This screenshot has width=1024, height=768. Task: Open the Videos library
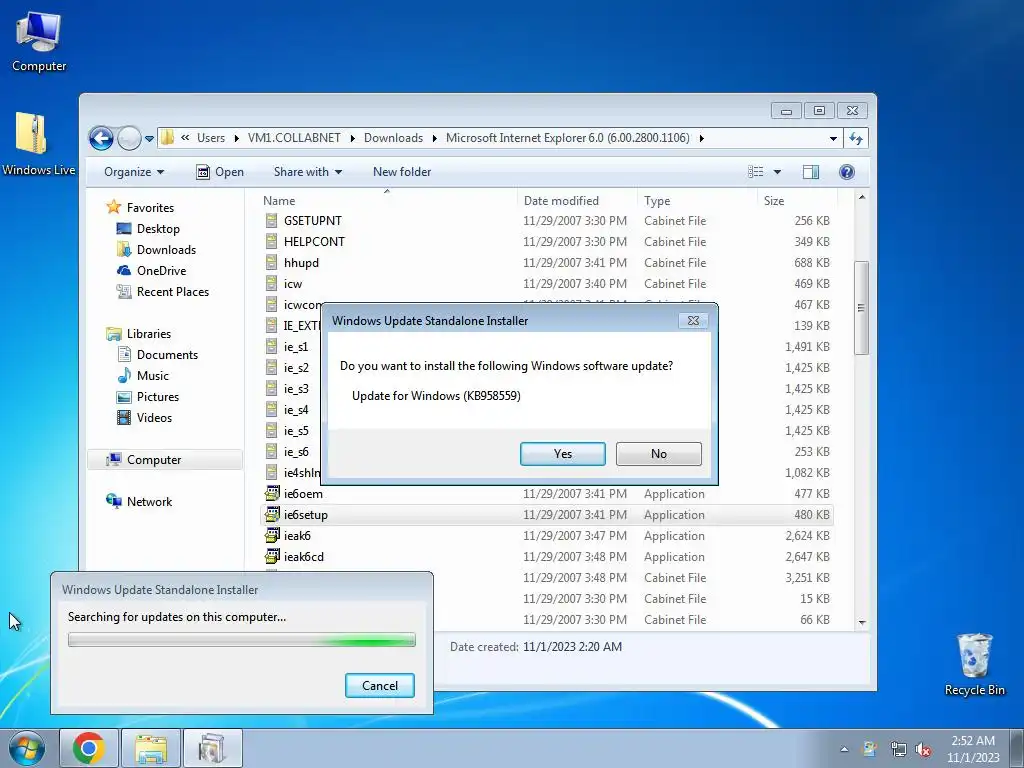click(x=154, y=418)
